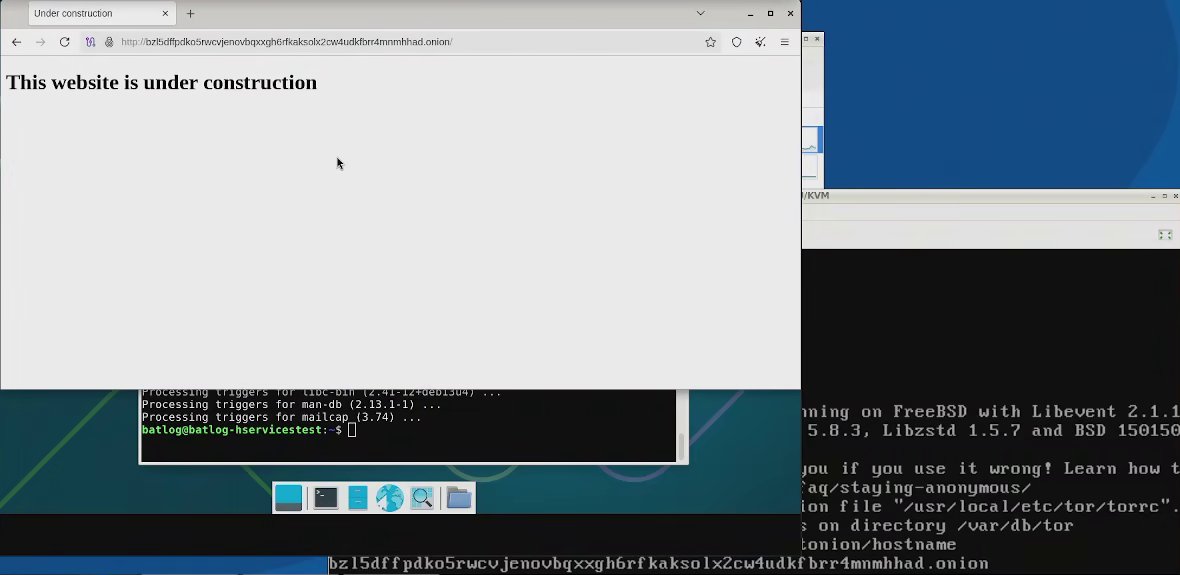This screenshot has height=575, width=1180.
Task: Reload the onion page
Action: click(x=65, y=42)
